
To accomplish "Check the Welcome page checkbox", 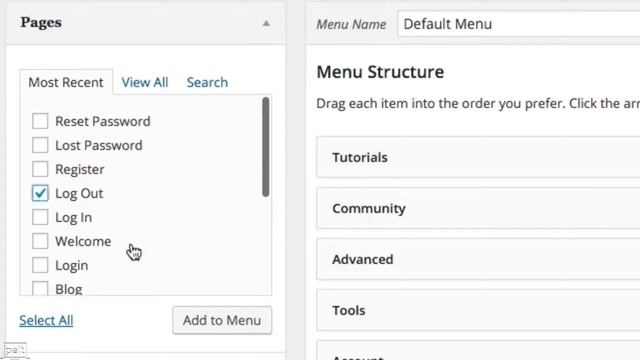I will (x=40, y=241).
